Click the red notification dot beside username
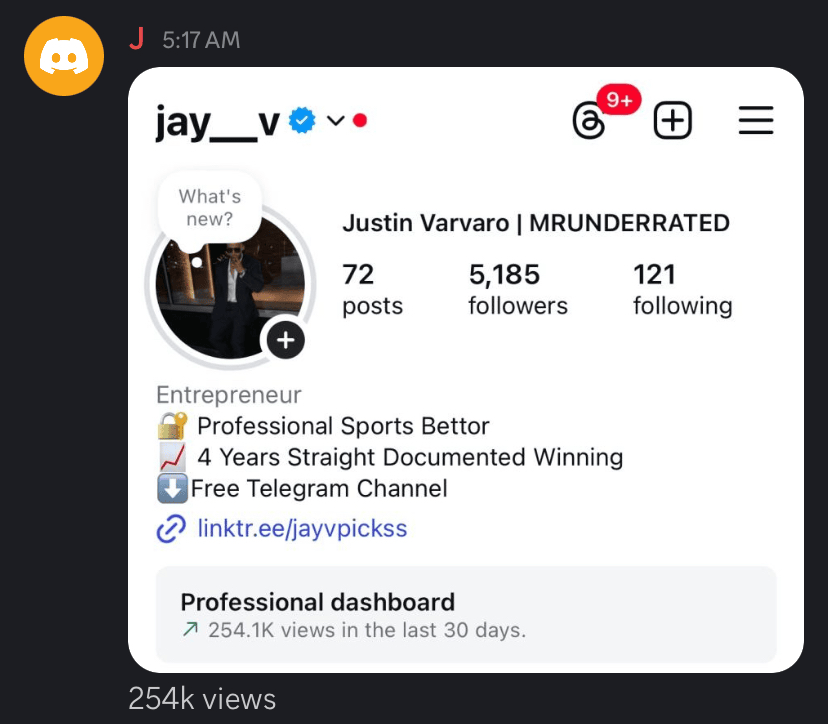The width and height of the screenshot is (828, 724). pyautogui.click(x=360, y=121)
